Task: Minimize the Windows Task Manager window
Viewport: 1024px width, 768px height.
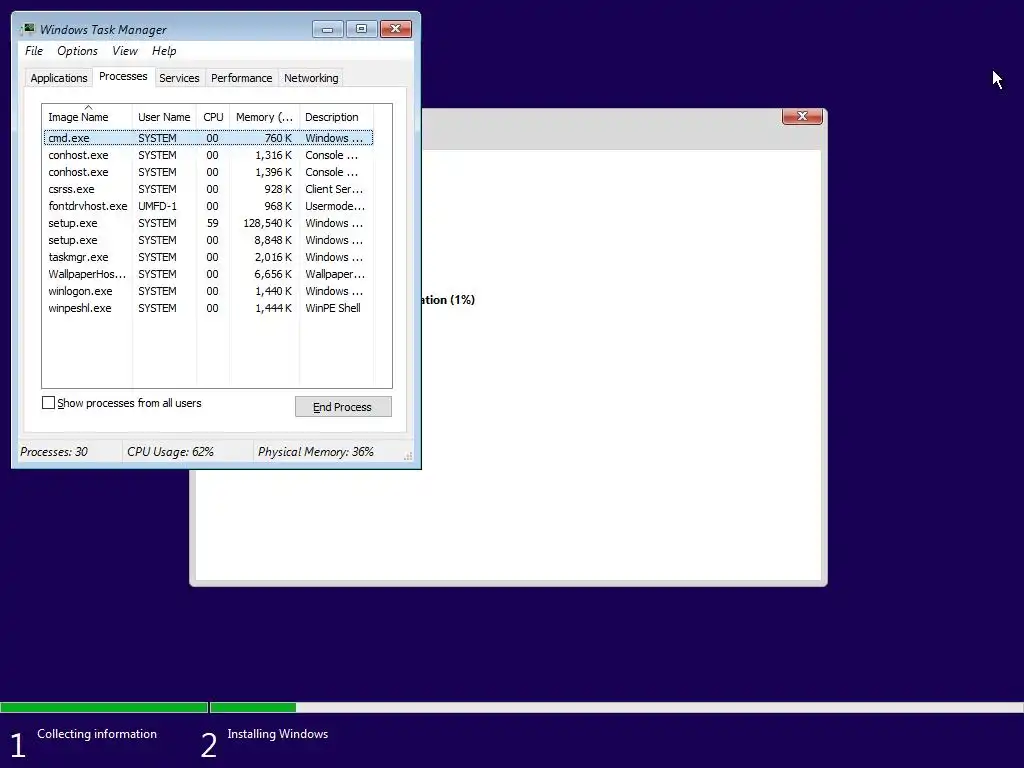Action: pos(328,29)
